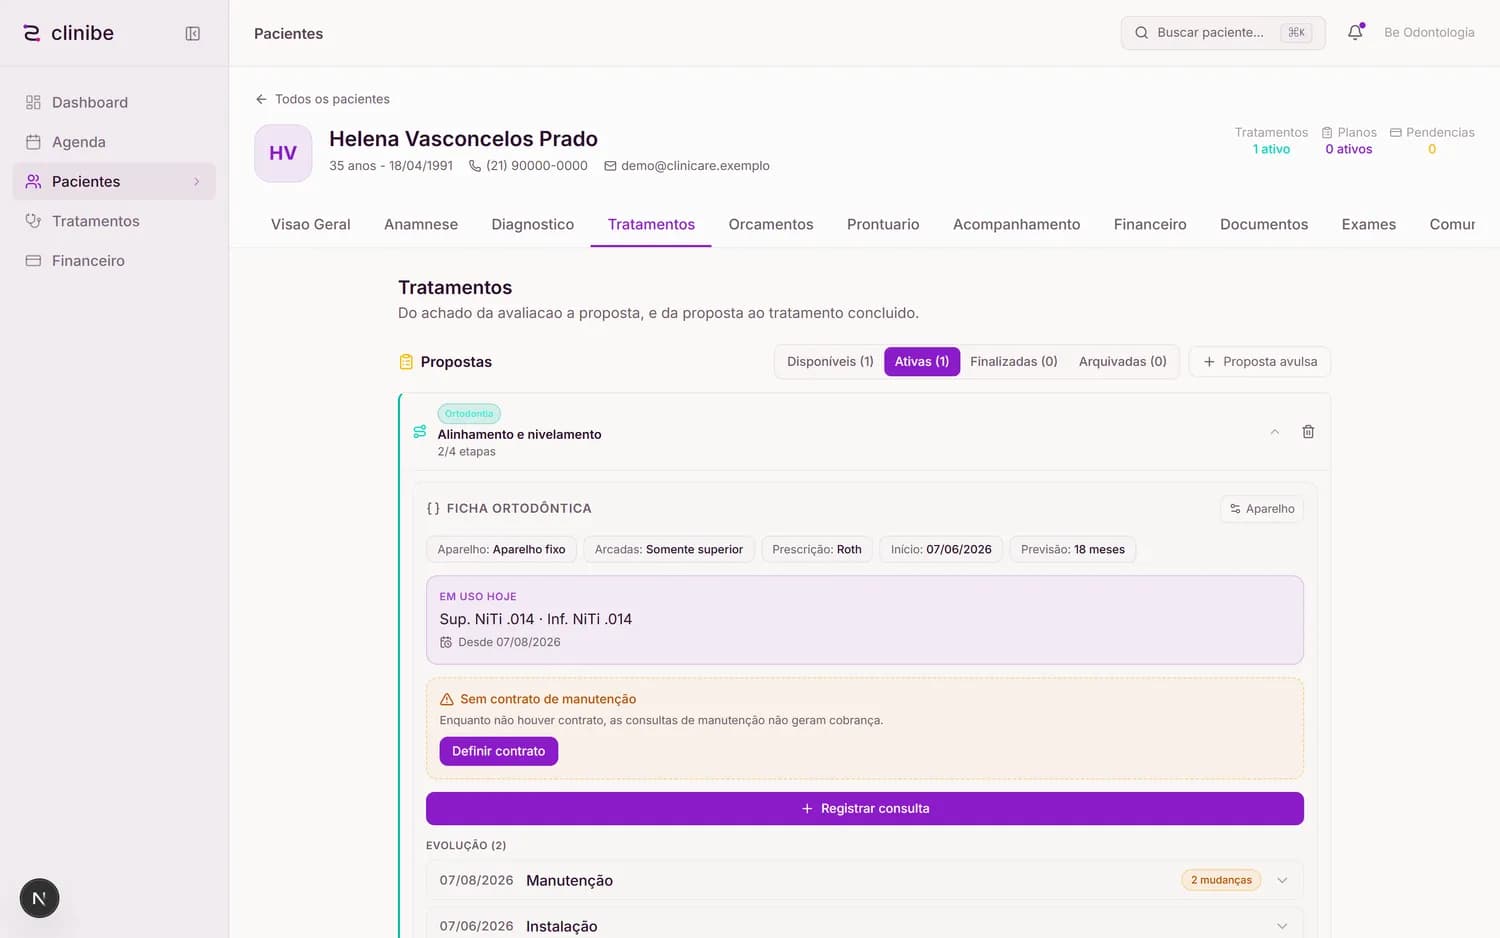The height and width of the screenshot is (938, 1500).
Task: Open the Exames tab
Action: click(1369, 224)
